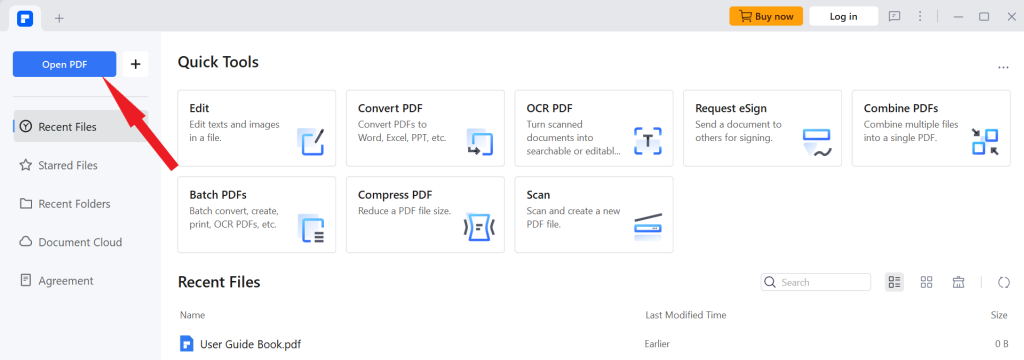Open a new tab with the plus icon
Viewport: 1024px width, 360px height.
pos(59,18)
